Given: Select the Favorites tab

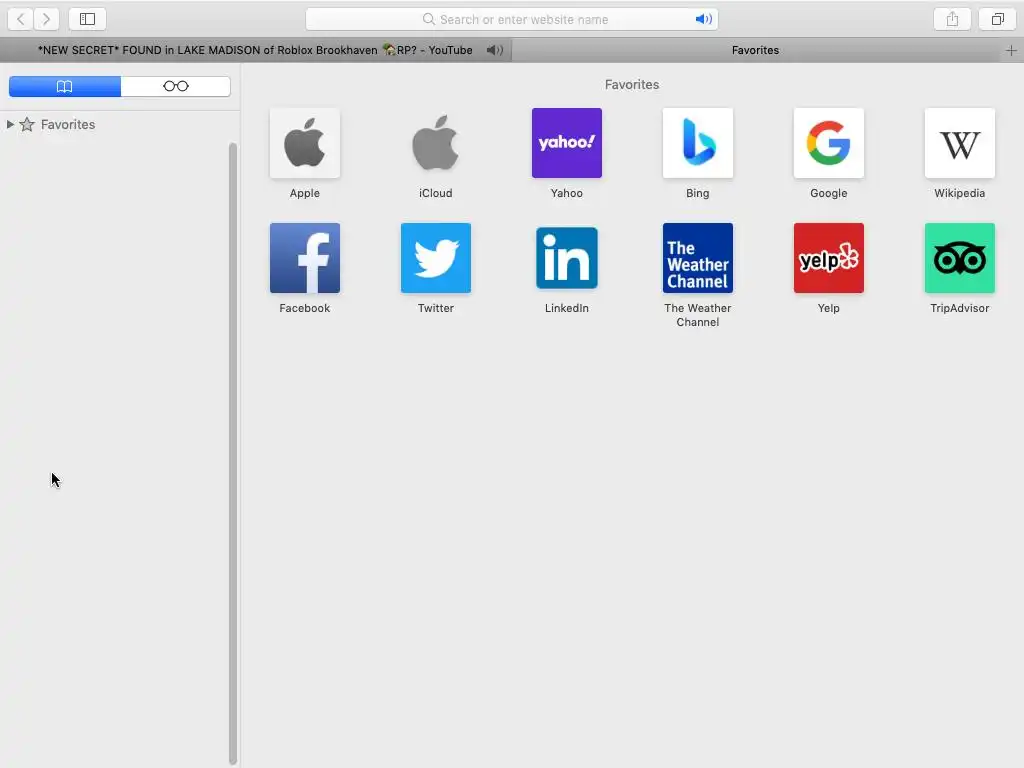Looking at the screenshot, I should [x=756, y=50].
